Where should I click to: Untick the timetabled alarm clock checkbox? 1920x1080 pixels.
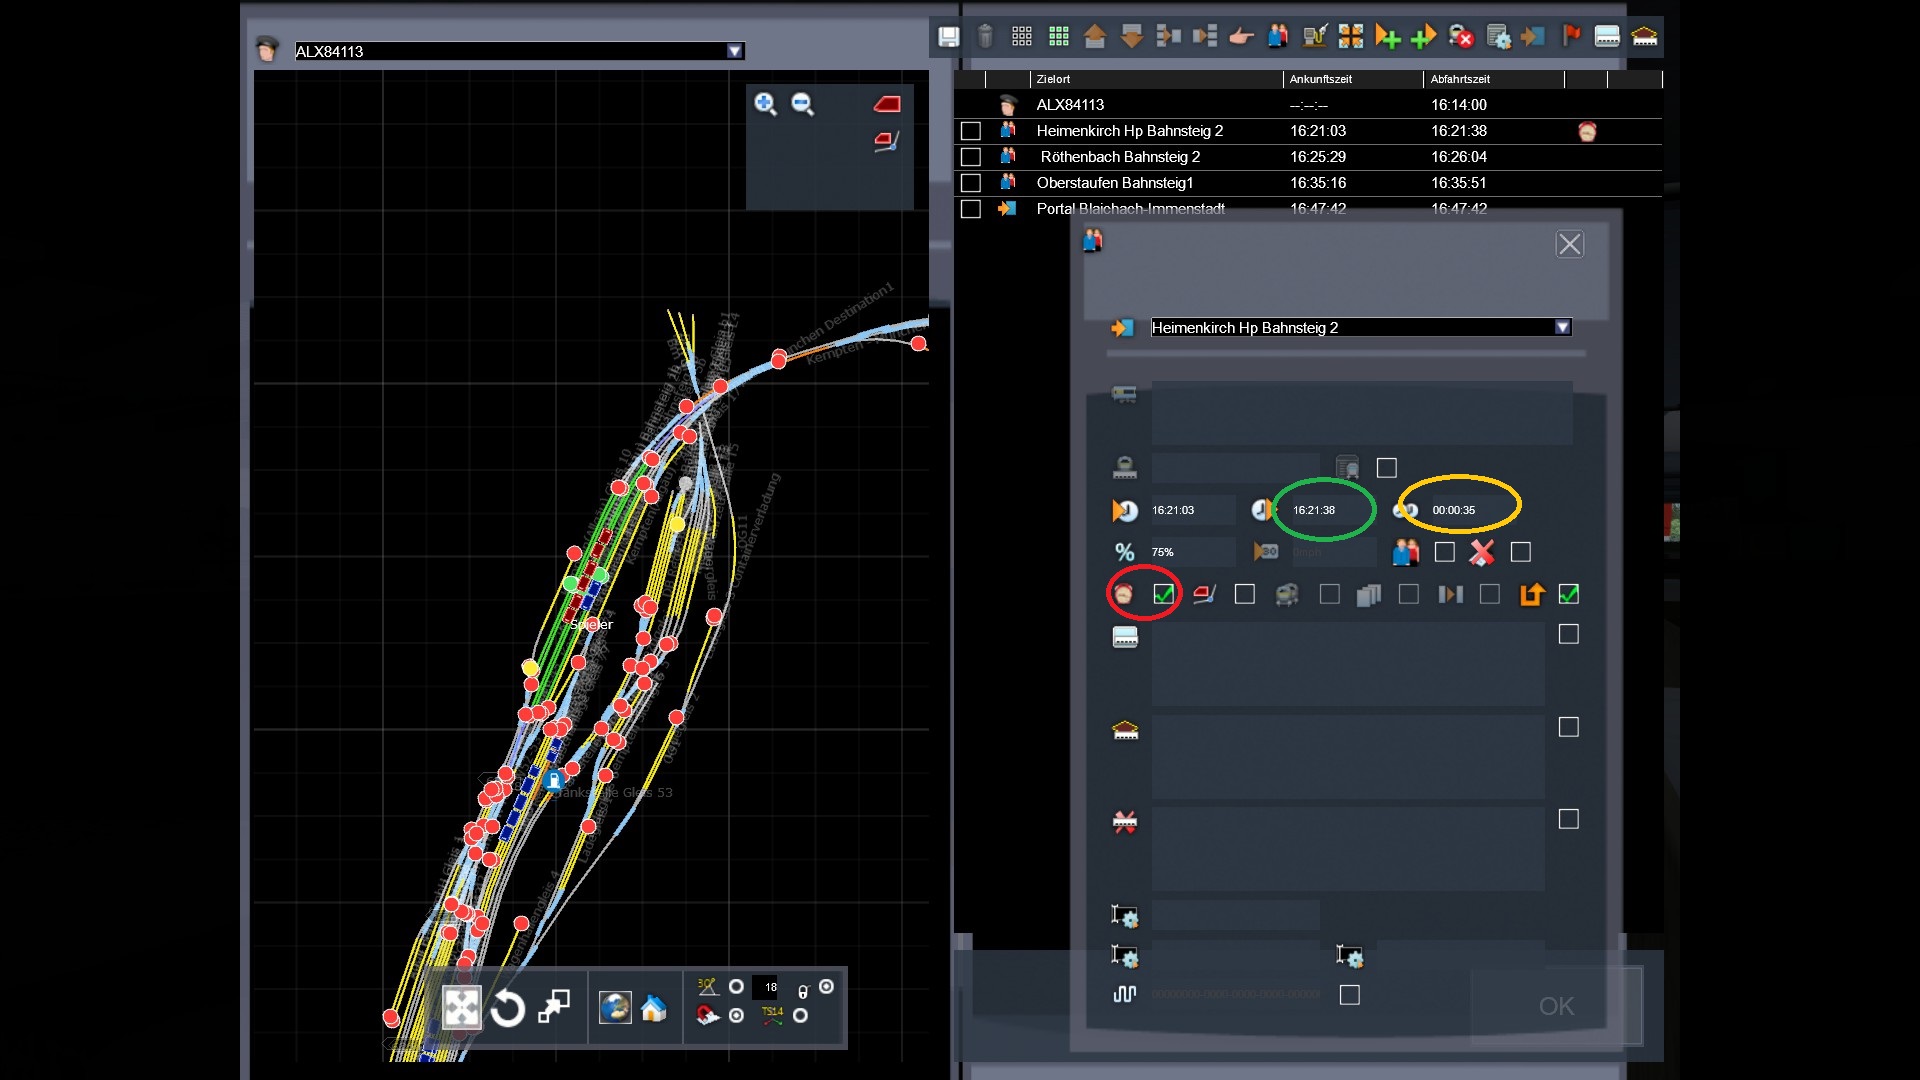(x=1163, y=594)
